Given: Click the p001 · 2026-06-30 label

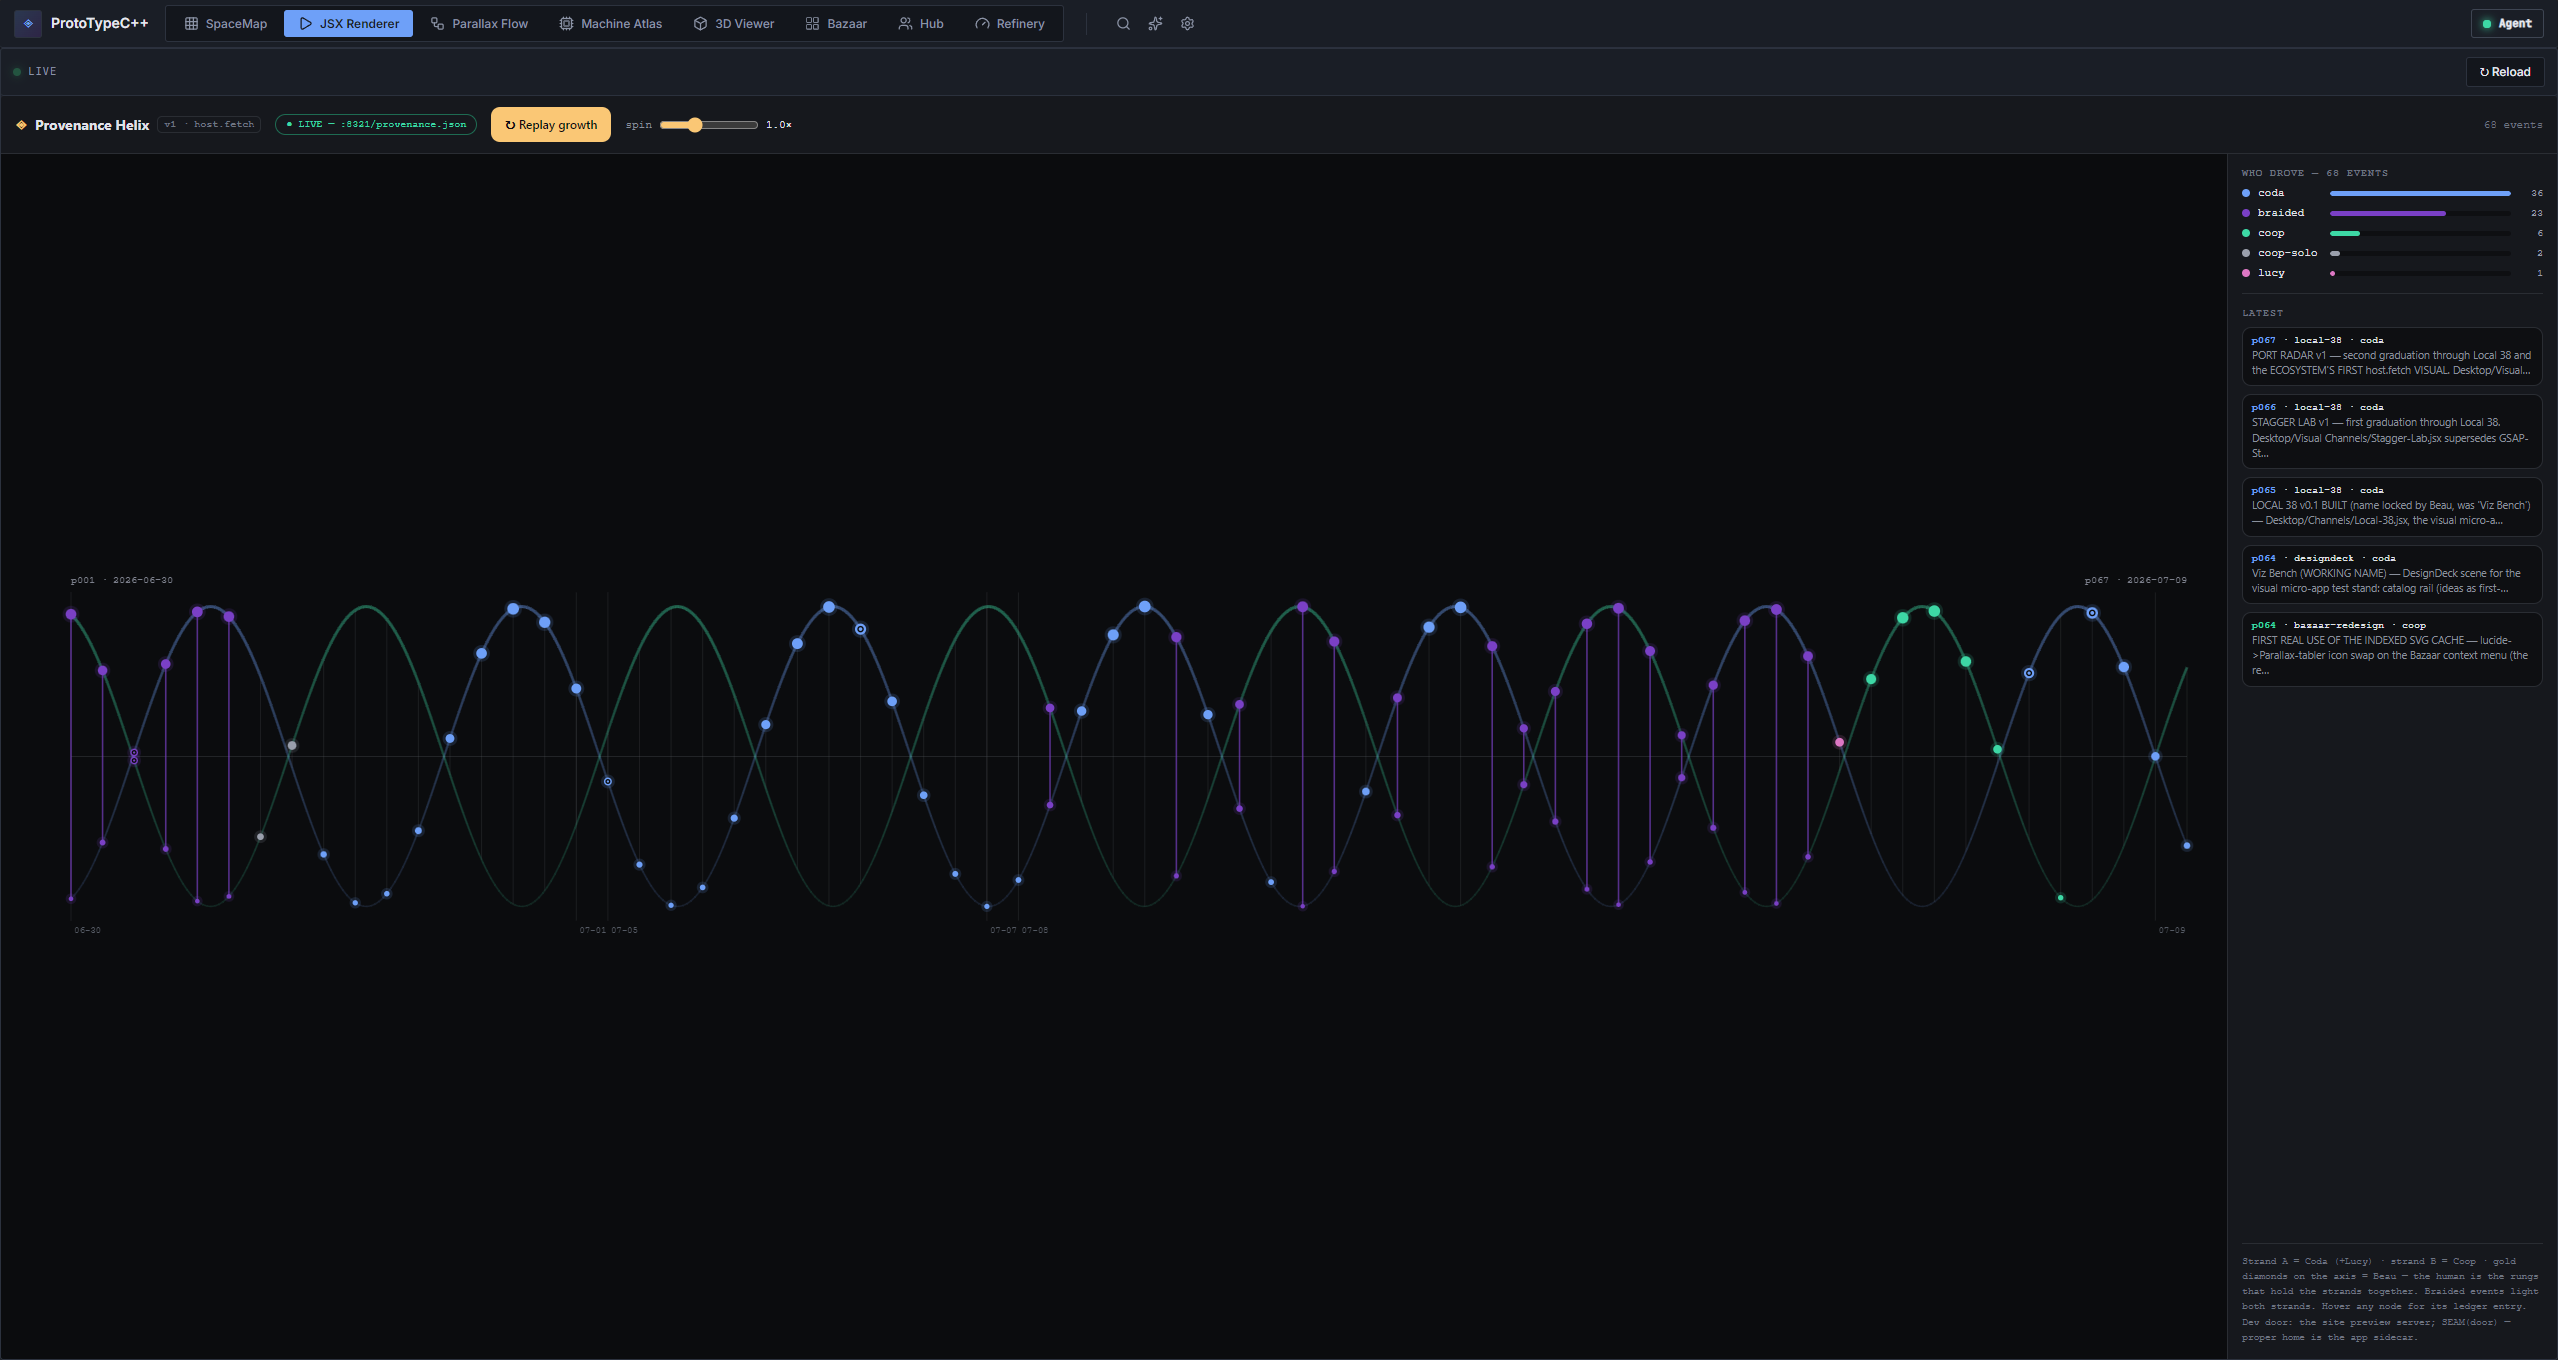Looking at the screenshot, I should pyautogui.click(x=121, y=580).
